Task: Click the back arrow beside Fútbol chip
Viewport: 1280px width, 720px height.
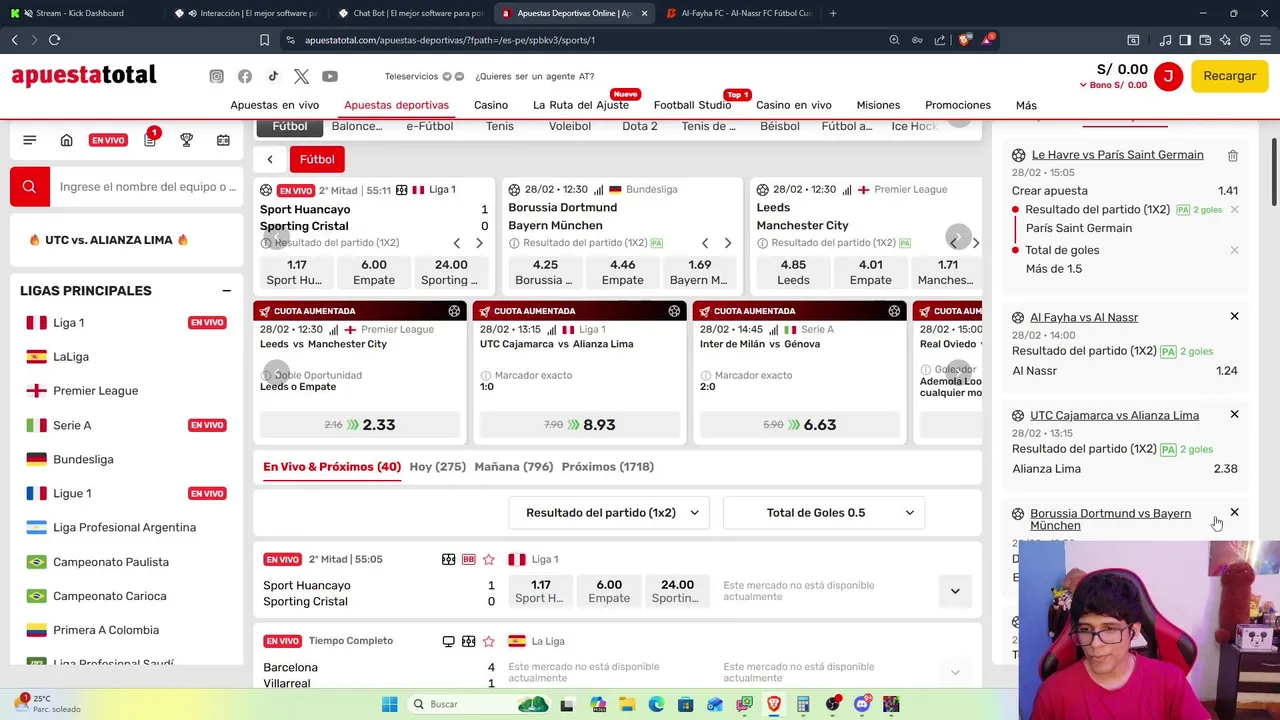Action: [x=269, y=159]
